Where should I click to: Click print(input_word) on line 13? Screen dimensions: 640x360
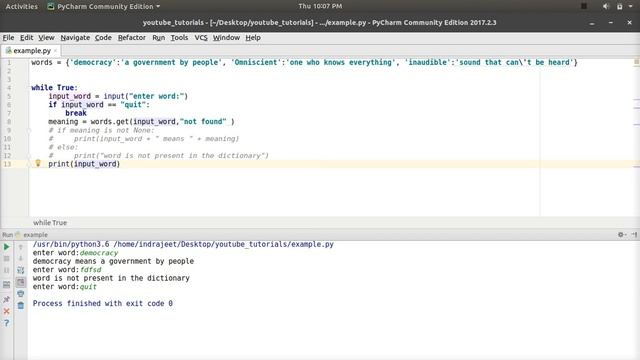coord(84,164)
